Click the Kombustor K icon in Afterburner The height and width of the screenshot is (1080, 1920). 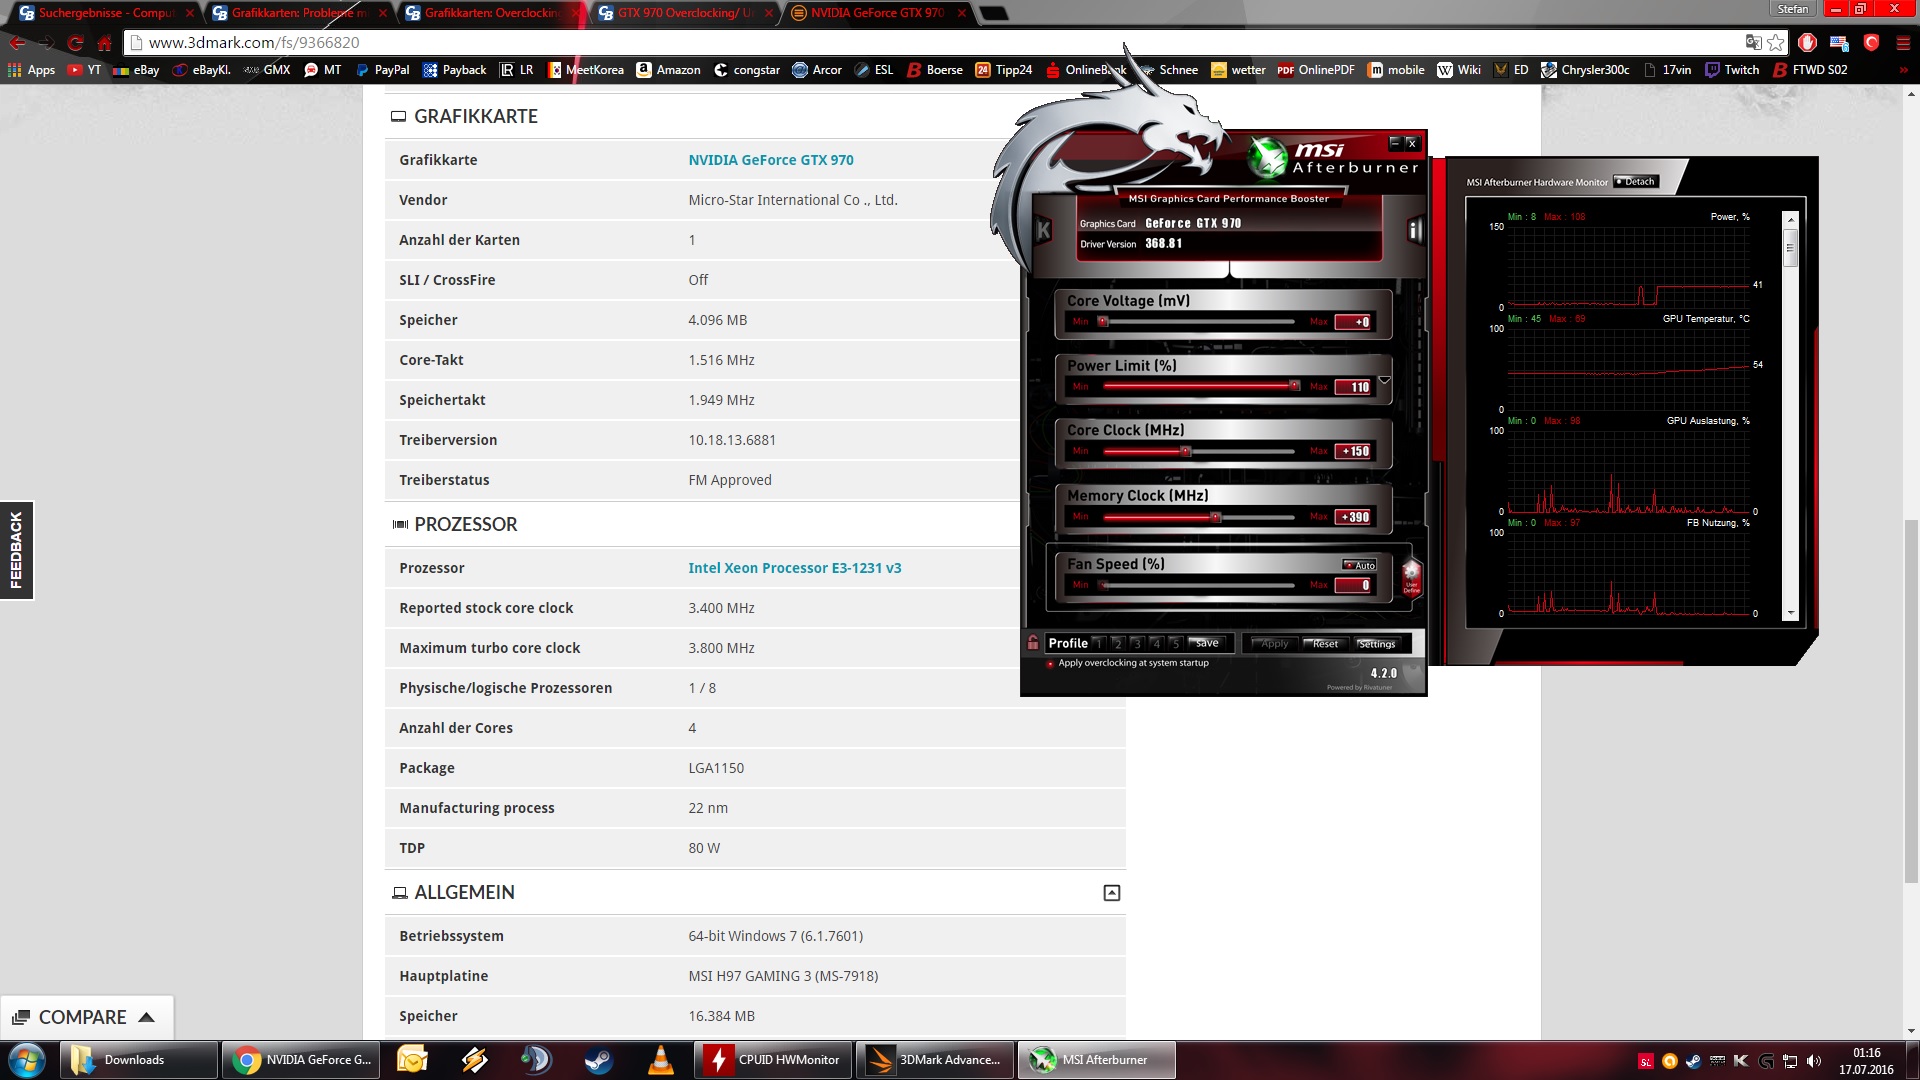pos(1043,230)
